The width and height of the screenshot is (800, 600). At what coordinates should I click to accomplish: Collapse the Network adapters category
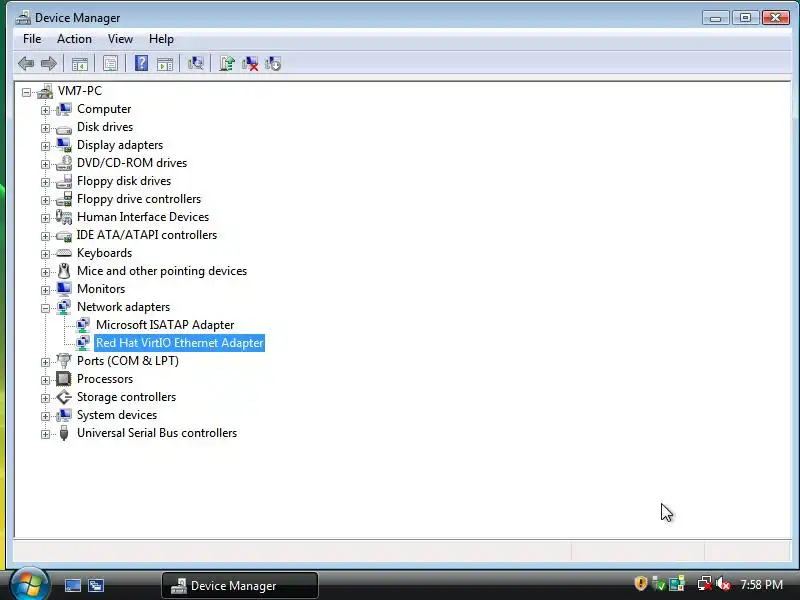pyautogui.click(x=45, y=308)
